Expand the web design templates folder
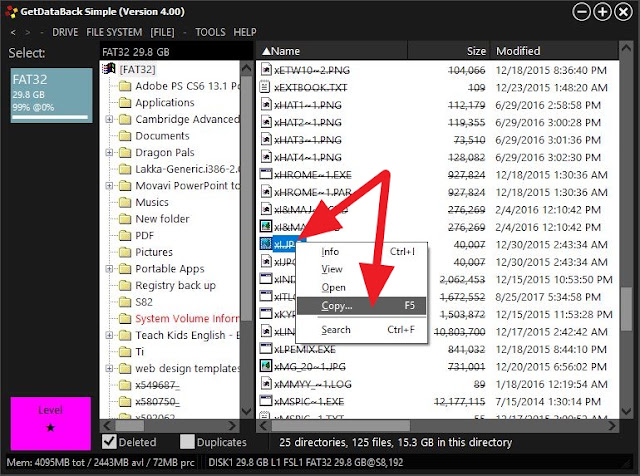The height and width of the screenshot is (476, 640). coord(109,368)
